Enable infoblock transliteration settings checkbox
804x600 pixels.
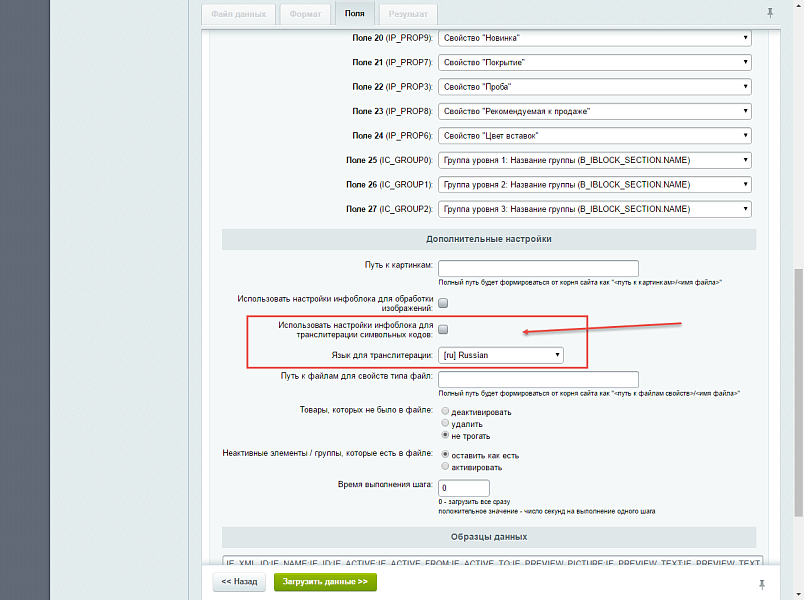click(444, 327)
